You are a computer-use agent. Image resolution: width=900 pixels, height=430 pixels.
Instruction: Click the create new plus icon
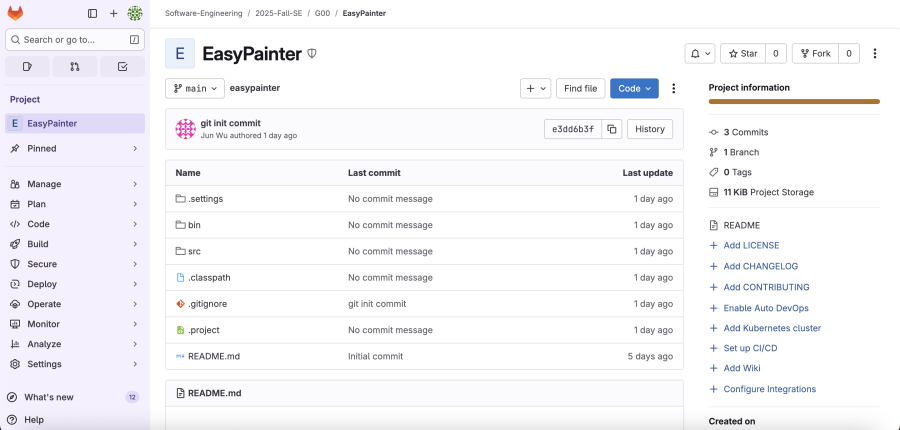[113, 13]
